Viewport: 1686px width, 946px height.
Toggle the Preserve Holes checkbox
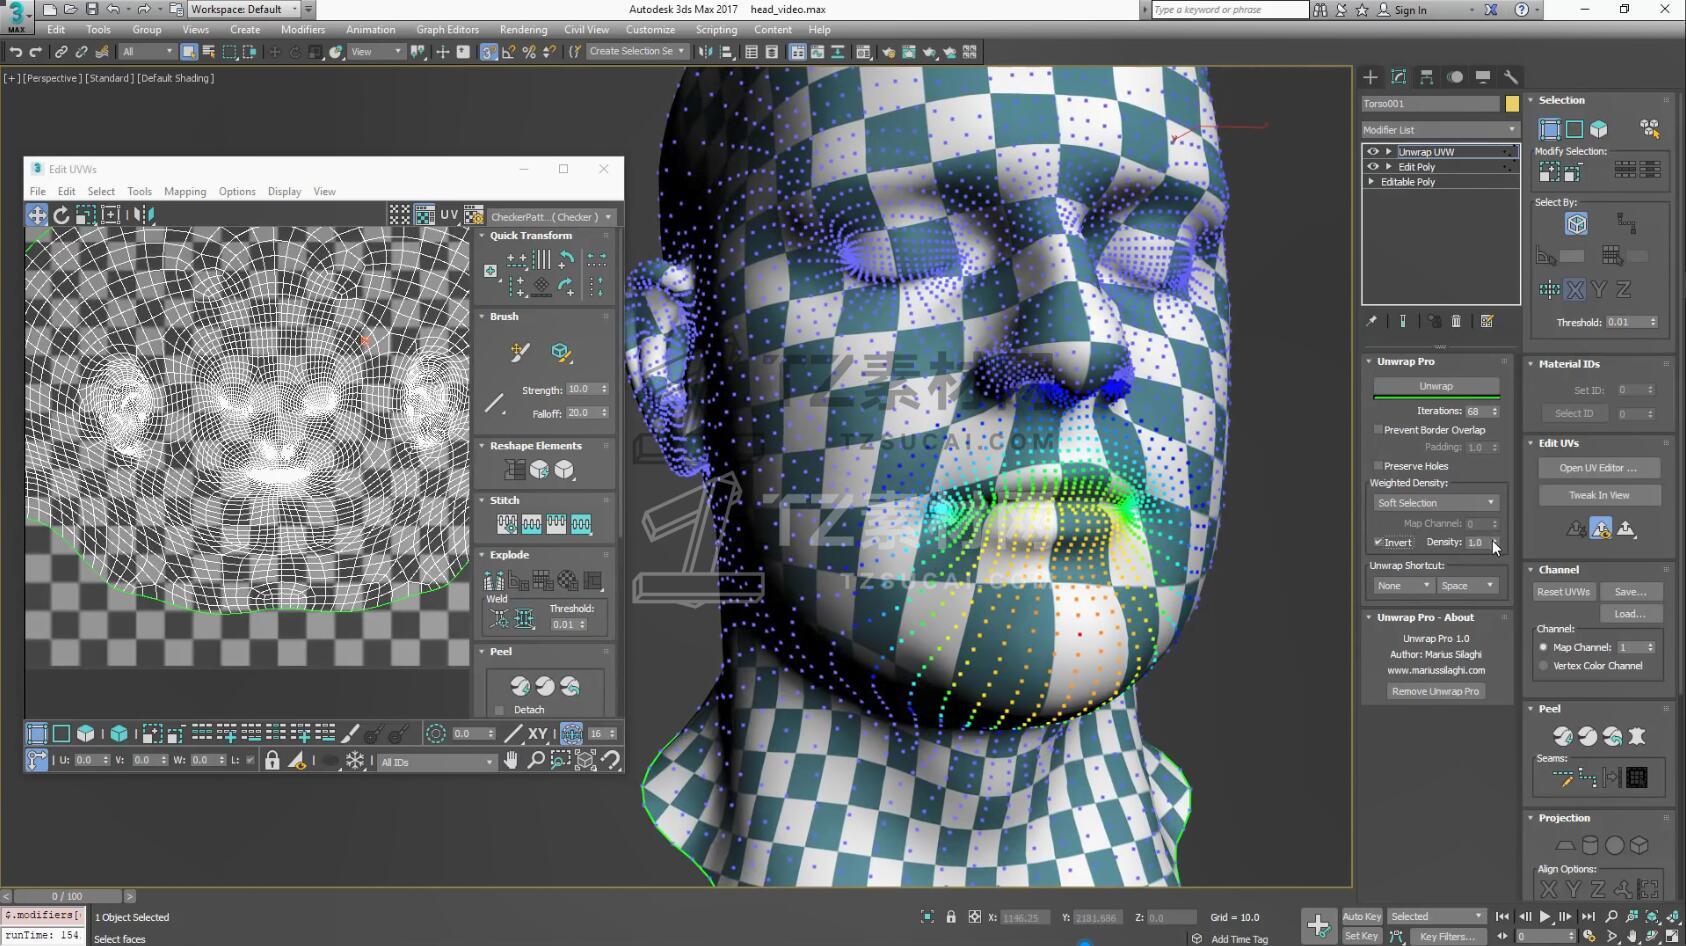point(1378,466)
